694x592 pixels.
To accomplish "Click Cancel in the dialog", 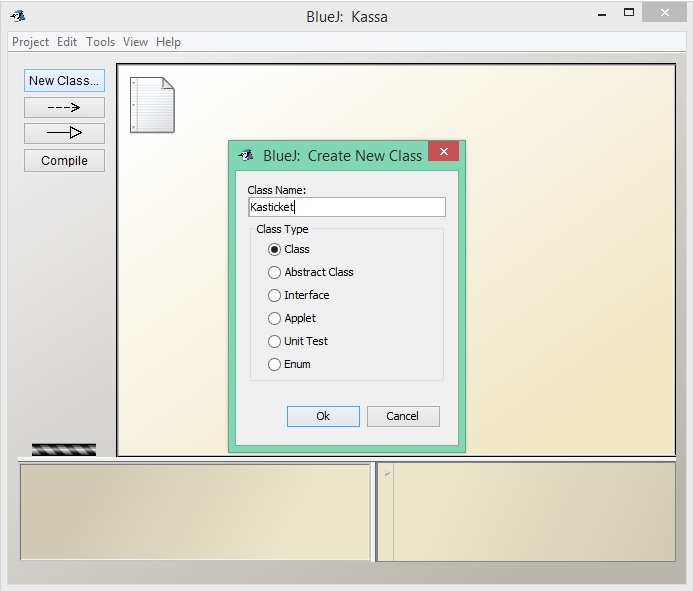I will [x=403, y=416].
